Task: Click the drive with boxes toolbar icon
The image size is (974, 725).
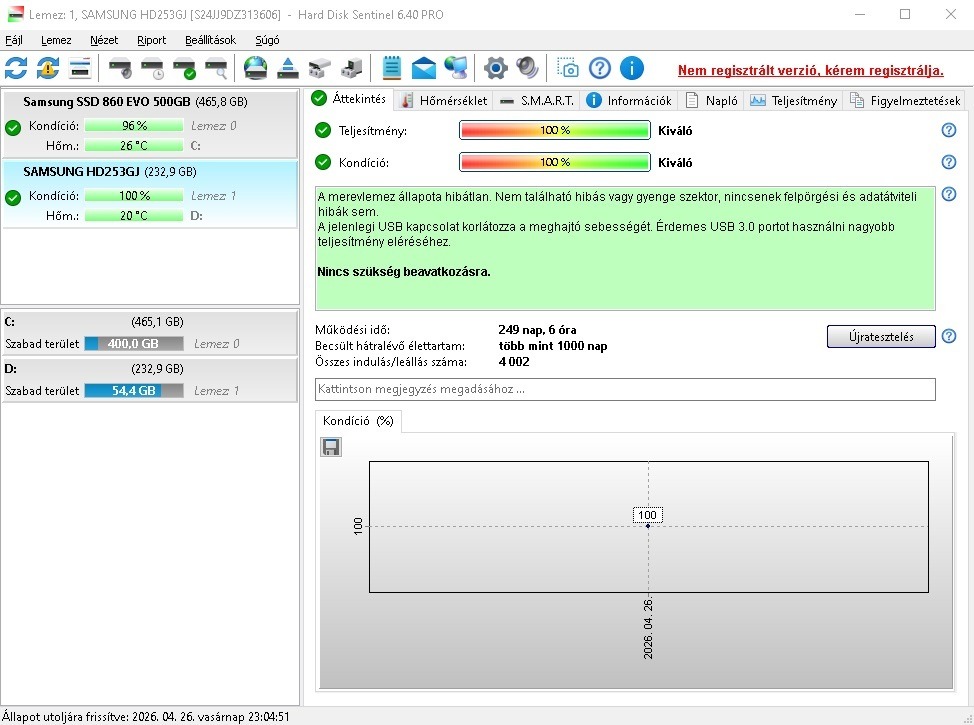Action: (319, 68)
